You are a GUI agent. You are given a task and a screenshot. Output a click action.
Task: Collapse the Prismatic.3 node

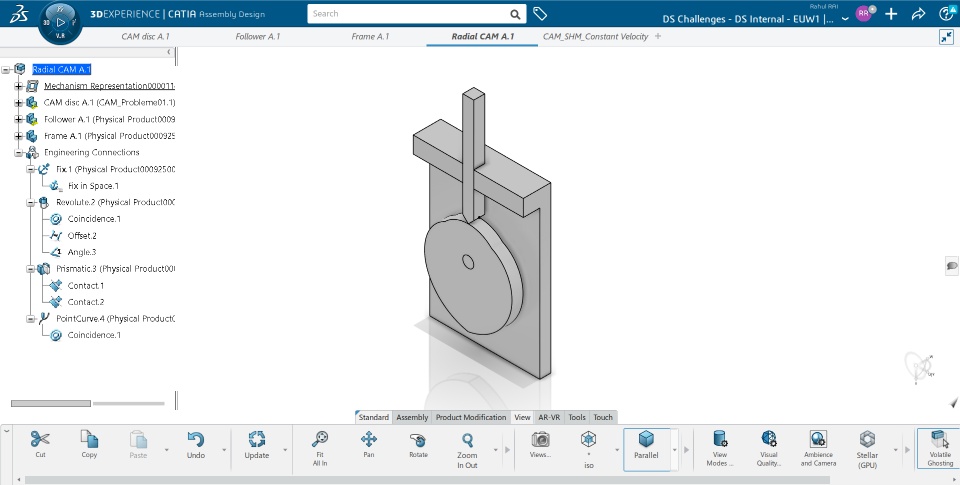coord(30,269)
